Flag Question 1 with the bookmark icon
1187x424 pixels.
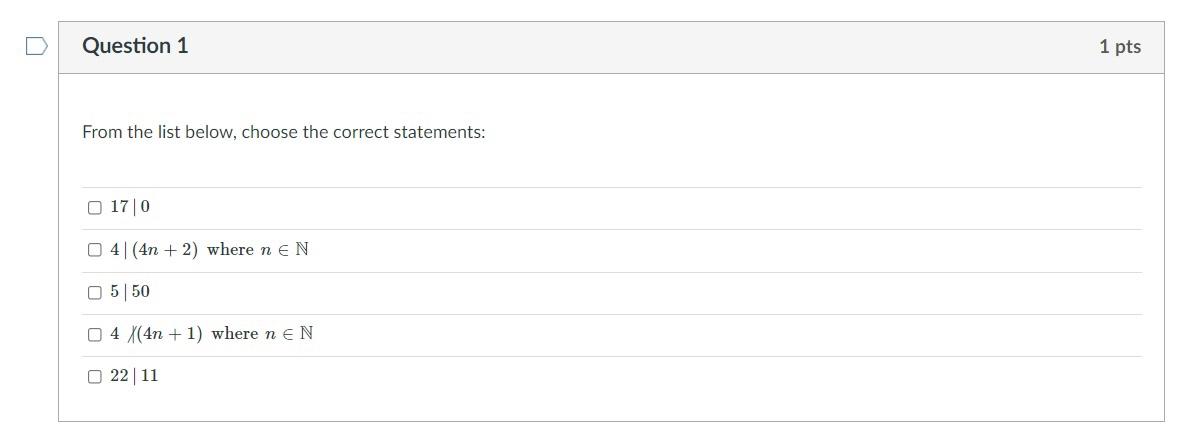(36, 46)
